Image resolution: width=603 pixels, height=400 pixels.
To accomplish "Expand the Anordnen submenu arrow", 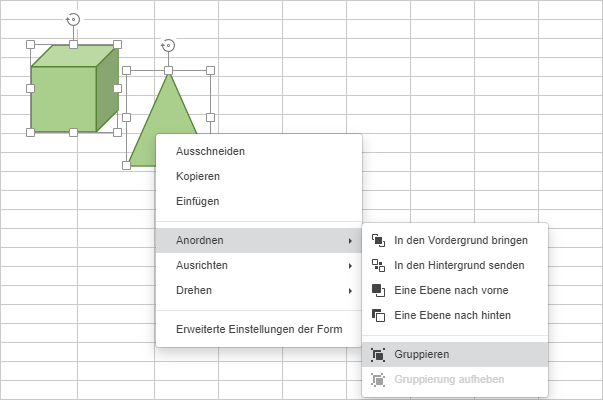I will [x=350, y=241].
